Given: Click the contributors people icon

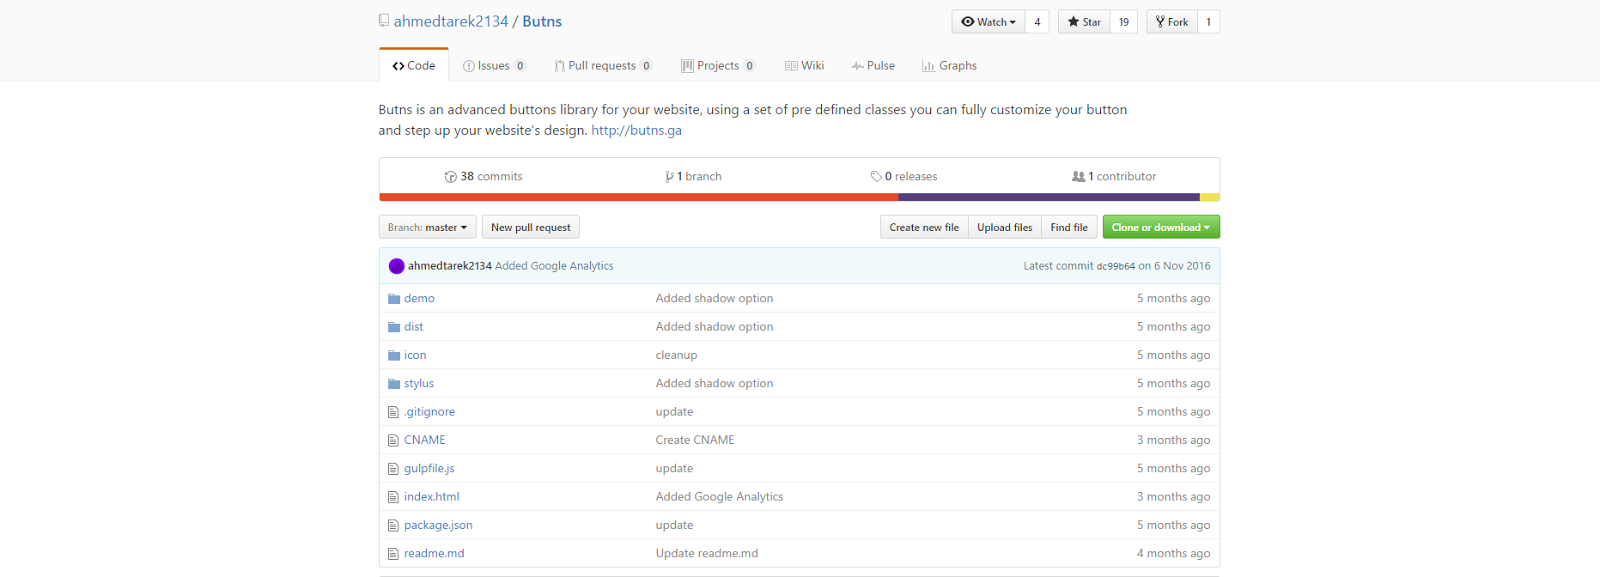Looking at the screenshot, I should click(x=1078, y=177).
